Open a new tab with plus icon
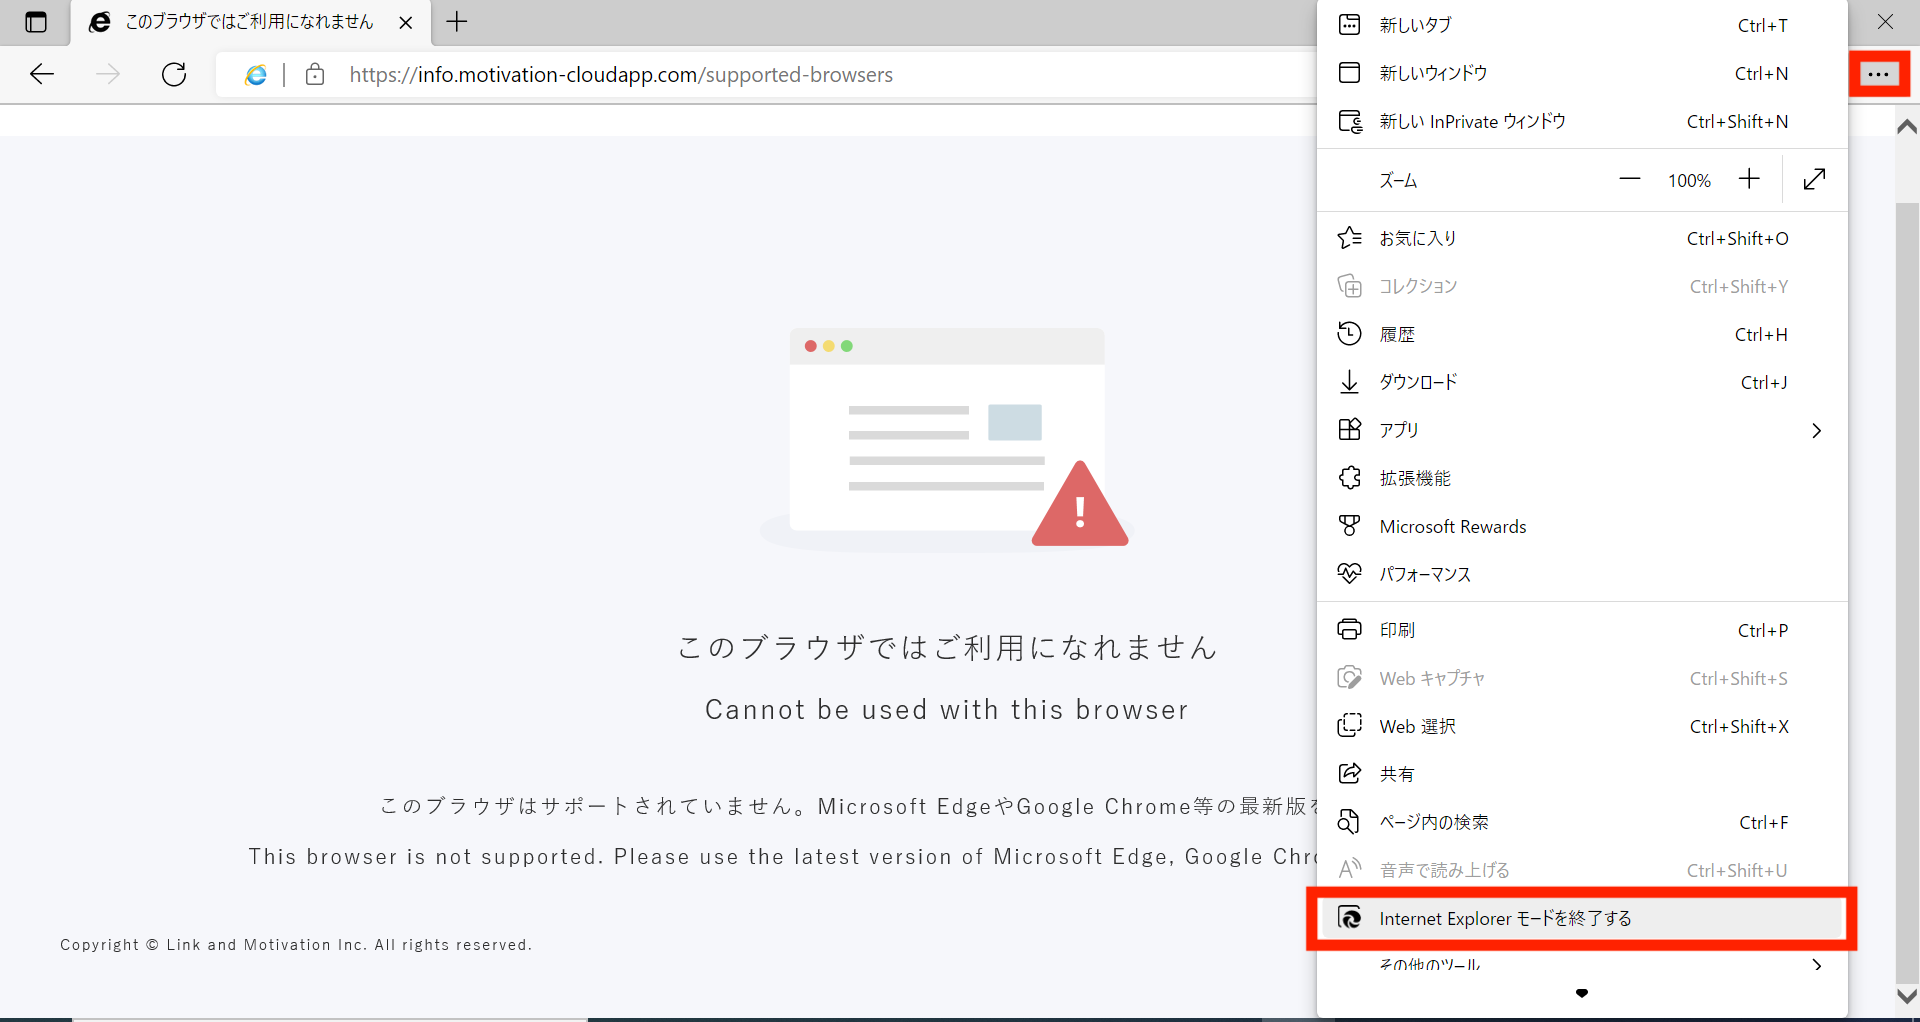Screen dimensions: 1920x1022 click(x=457, y=22)
